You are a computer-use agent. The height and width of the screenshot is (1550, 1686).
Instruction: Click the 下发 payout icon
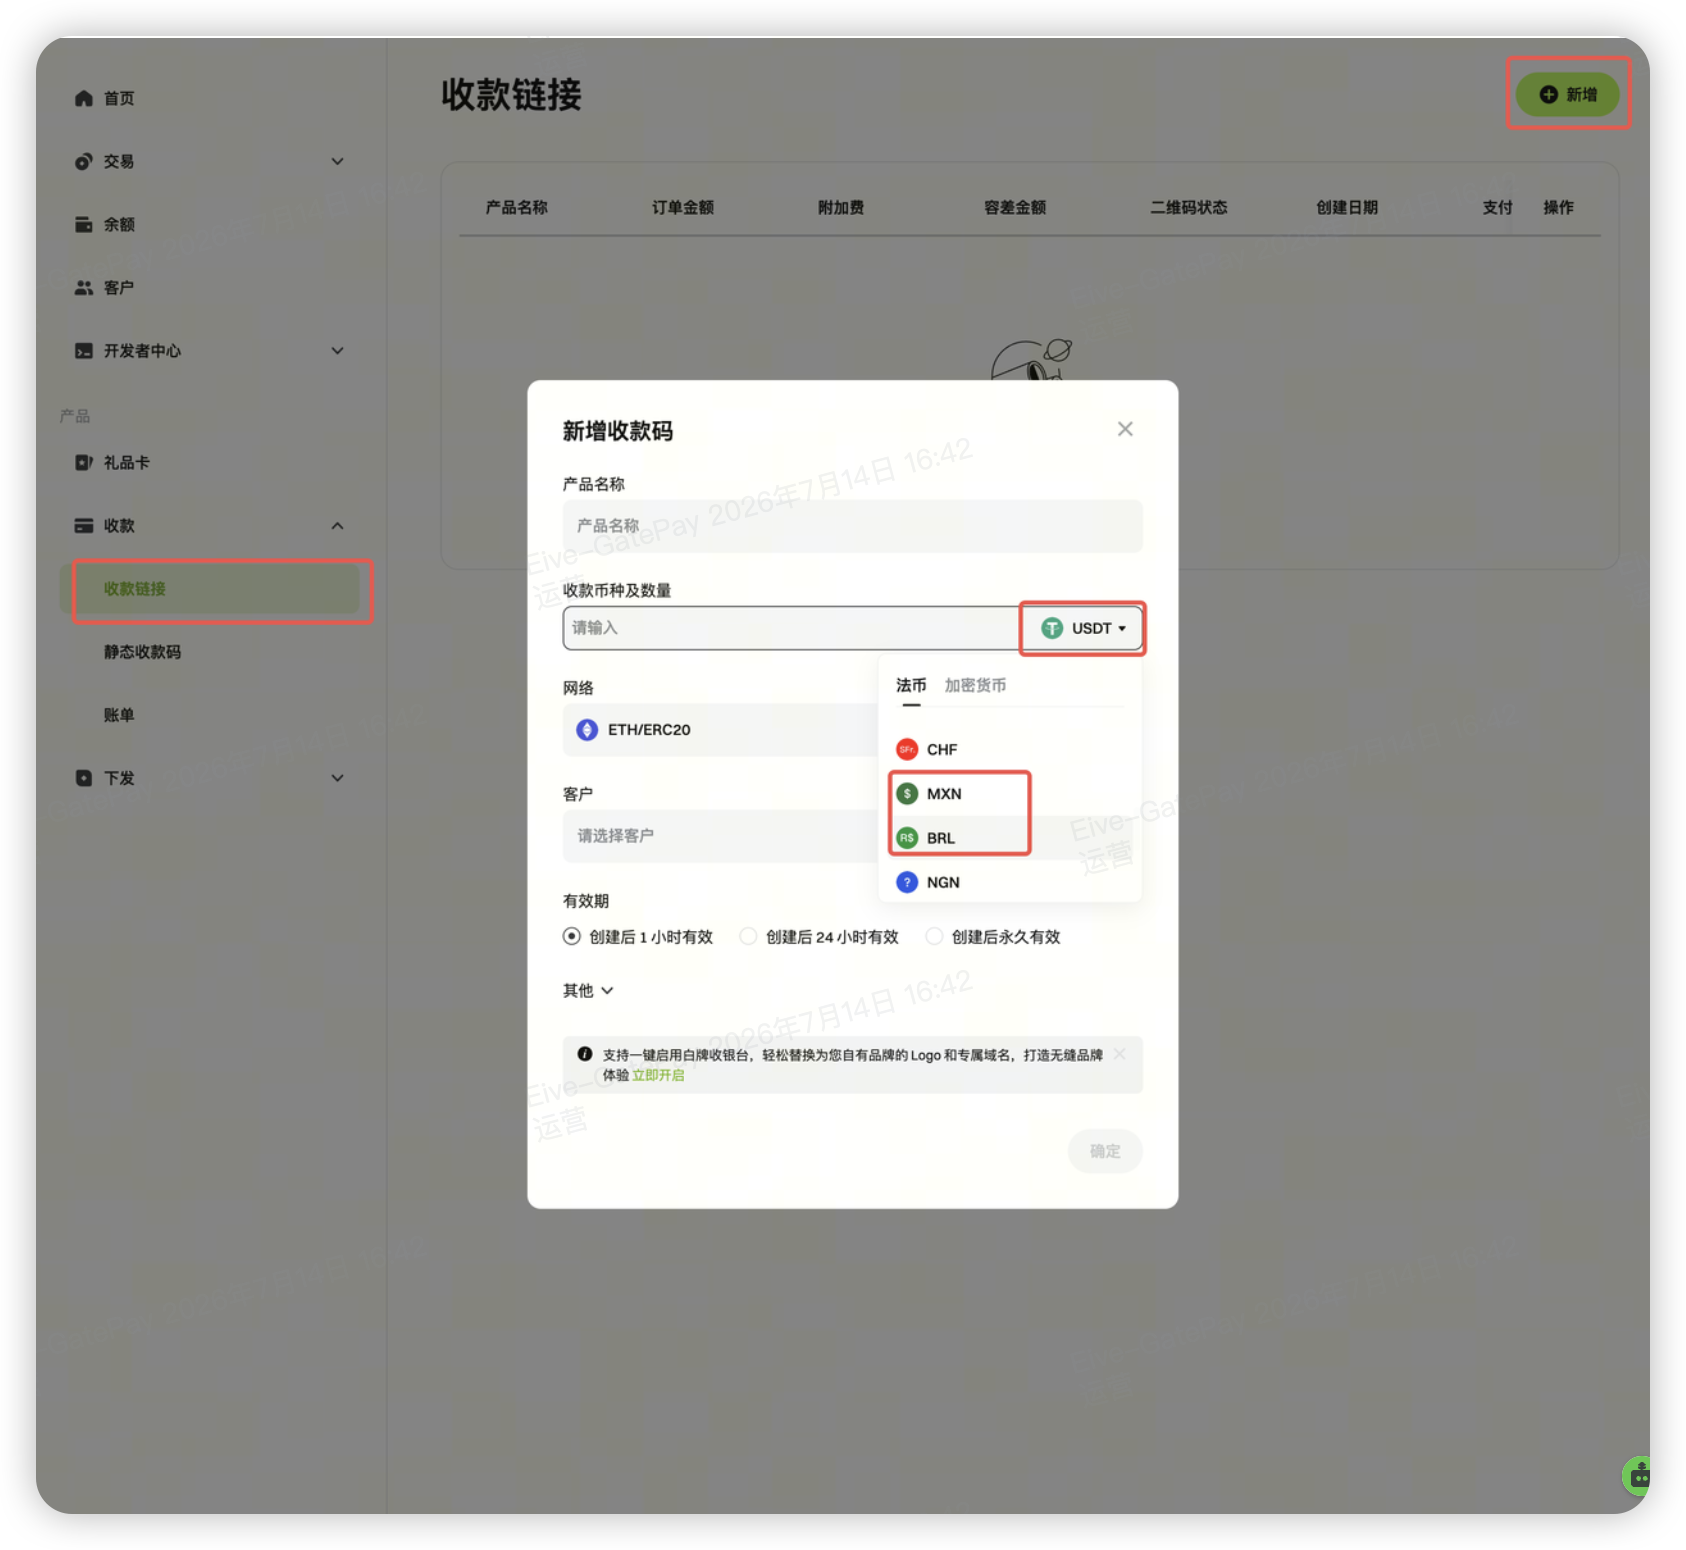tap(84, 777)
